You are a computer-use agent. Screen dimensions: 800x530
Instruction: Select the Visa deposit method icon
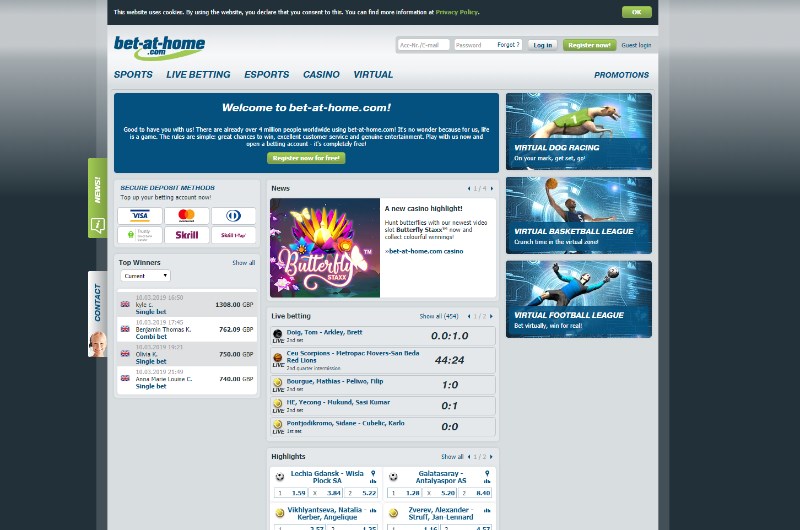click(x=140, y=216)
